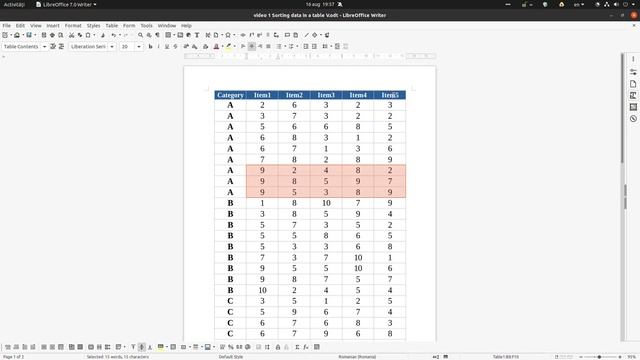Open the File menu
Screen dimensions: 640x360
tap(7, 25)
